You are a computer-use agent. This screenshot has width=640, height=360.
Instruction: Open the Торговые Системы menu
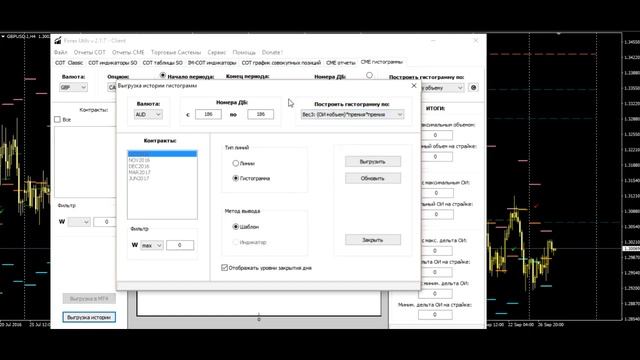(176, 52)
